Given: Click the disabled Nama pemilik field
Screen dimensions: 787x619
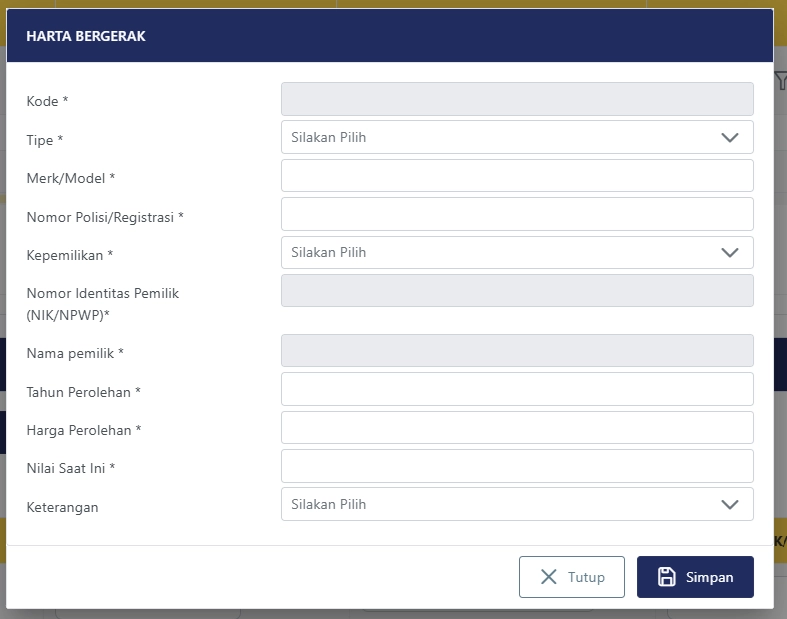Looking at the screenshot, I should click(516, 351).
